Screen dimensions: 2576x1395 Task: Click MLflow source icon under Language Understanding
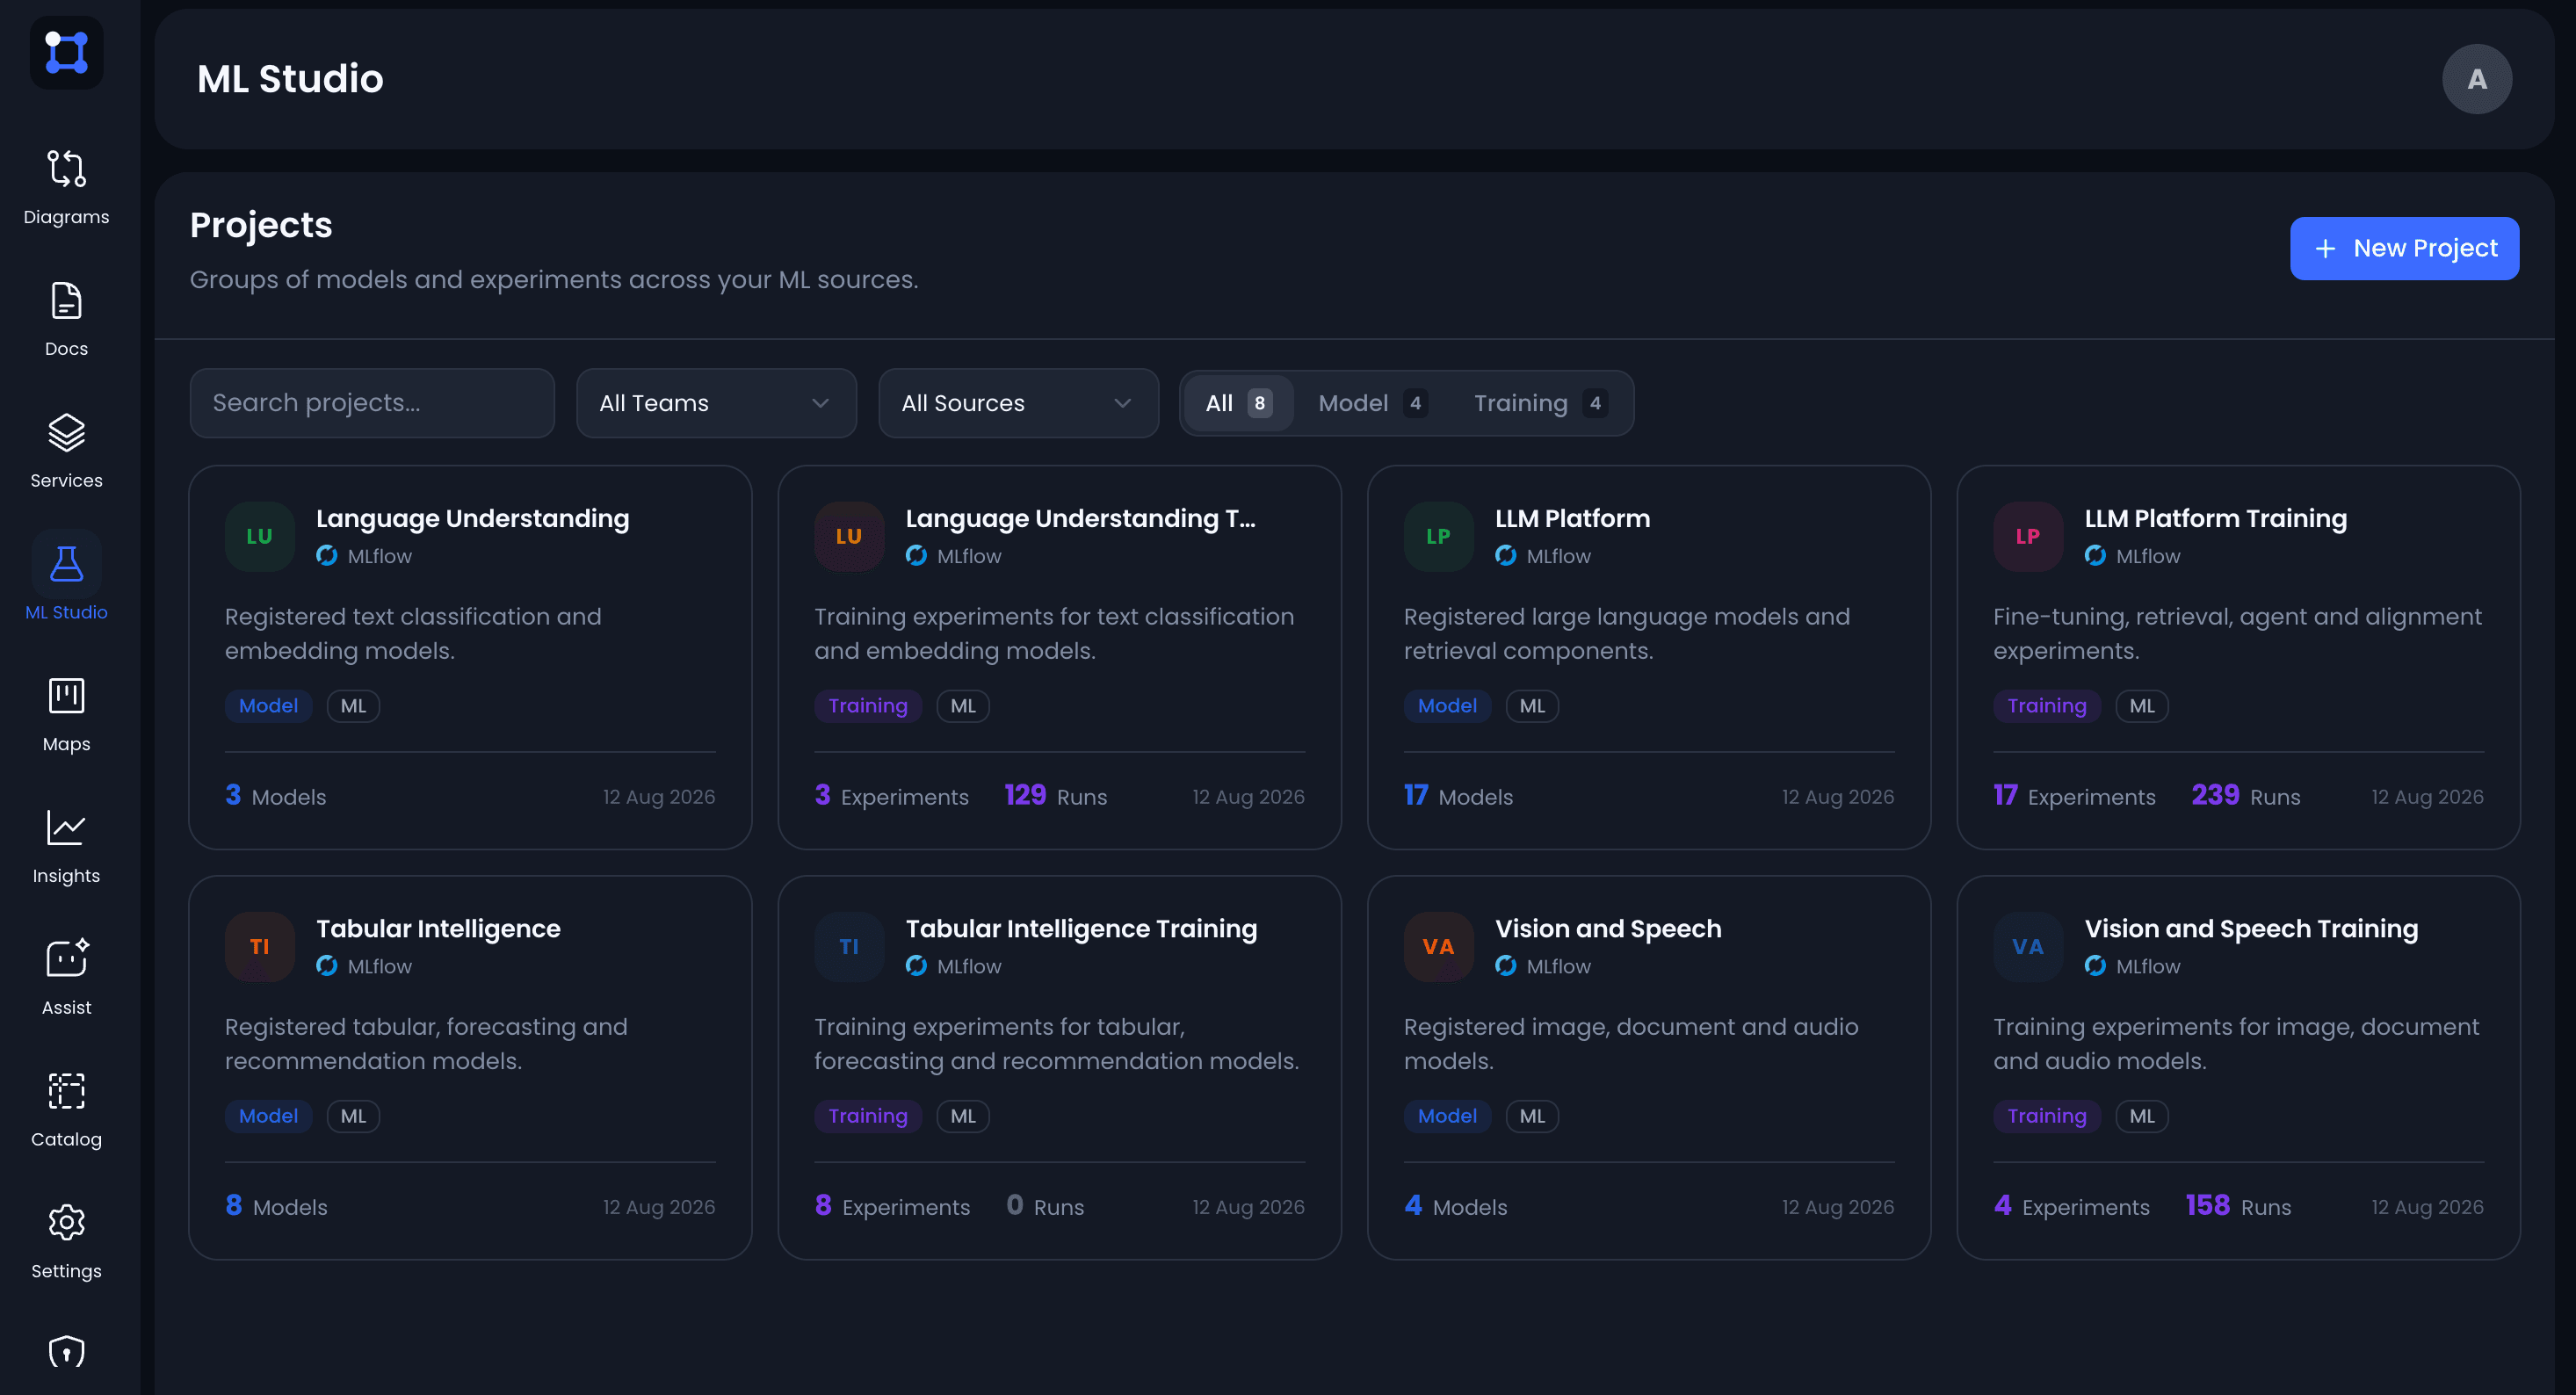point(327,555)
